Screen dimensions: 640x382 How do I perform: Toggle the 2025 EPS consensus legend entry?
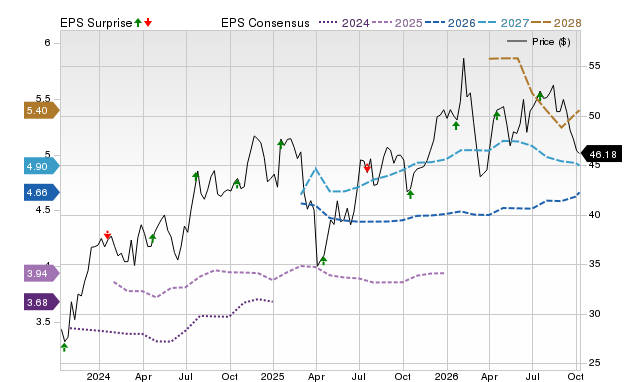pos(397,23)
